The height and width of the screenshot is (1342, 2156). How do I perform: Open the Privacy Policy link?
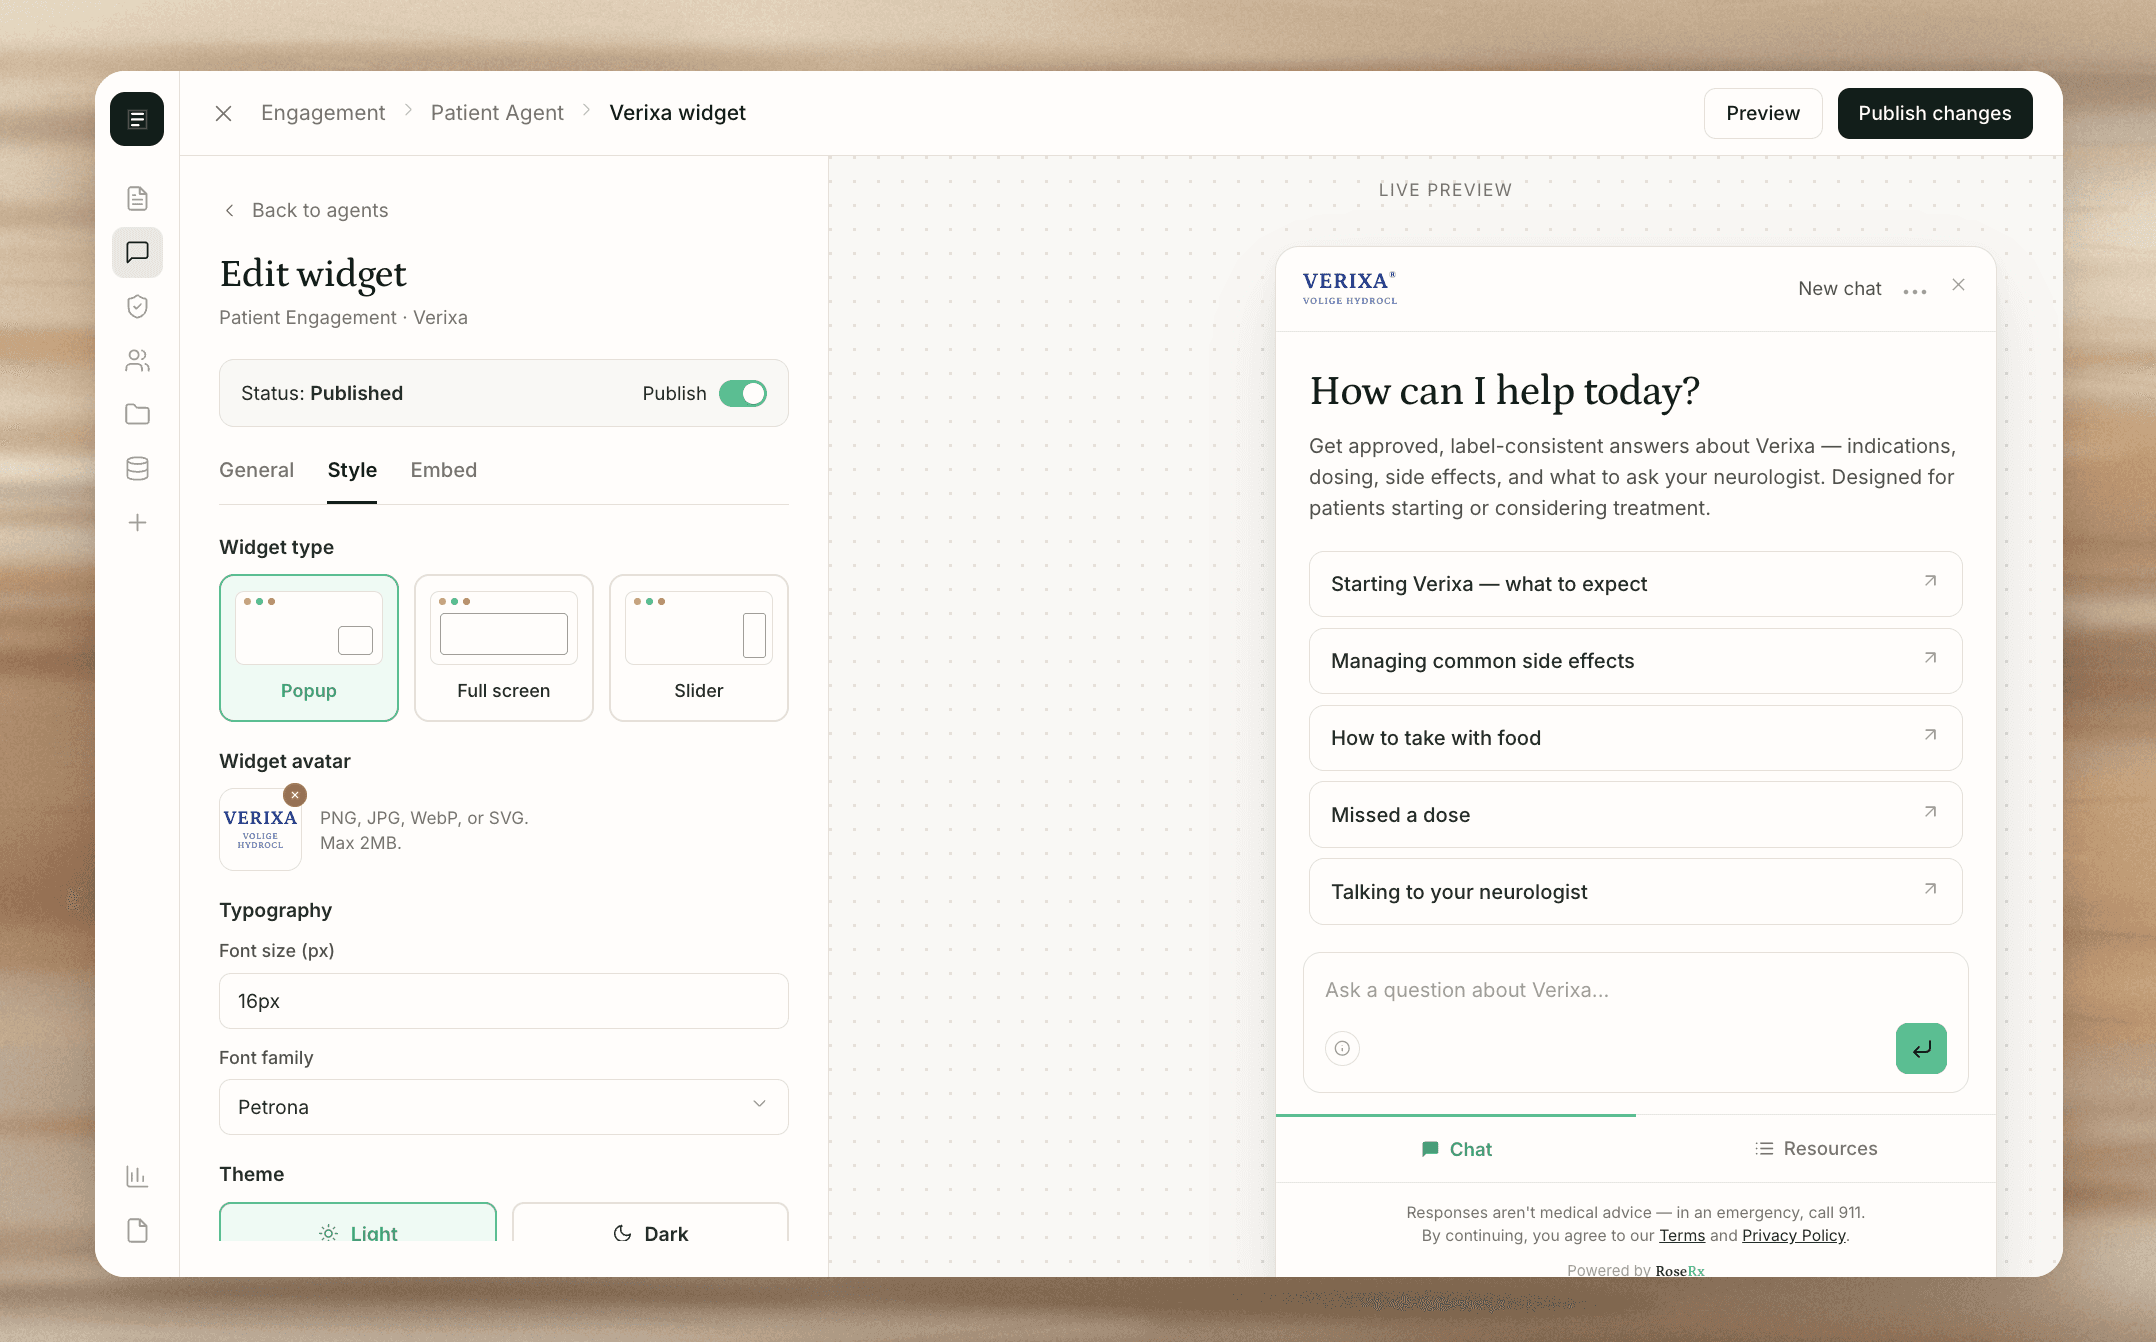point(1793,1235)
